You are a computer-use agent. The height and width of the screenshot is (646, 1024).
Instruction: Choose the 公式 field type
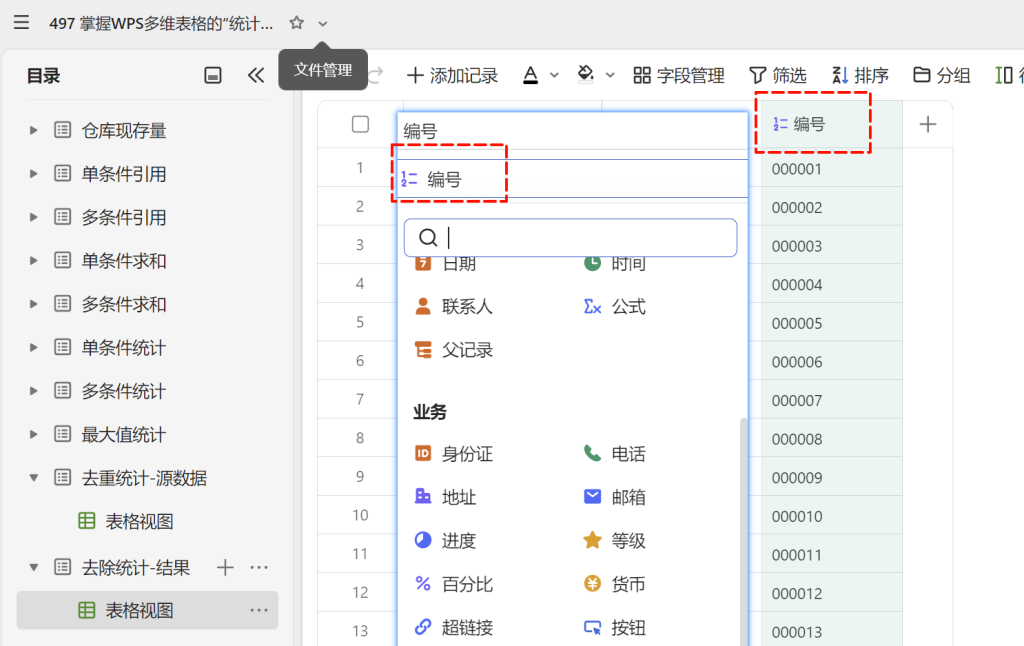click(x=615, y=306)
